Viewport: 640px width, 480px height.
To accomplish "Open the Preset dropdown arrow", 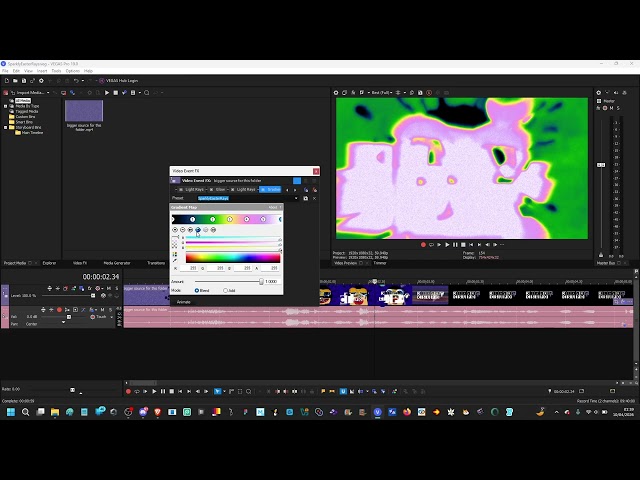I will (296, 198).
